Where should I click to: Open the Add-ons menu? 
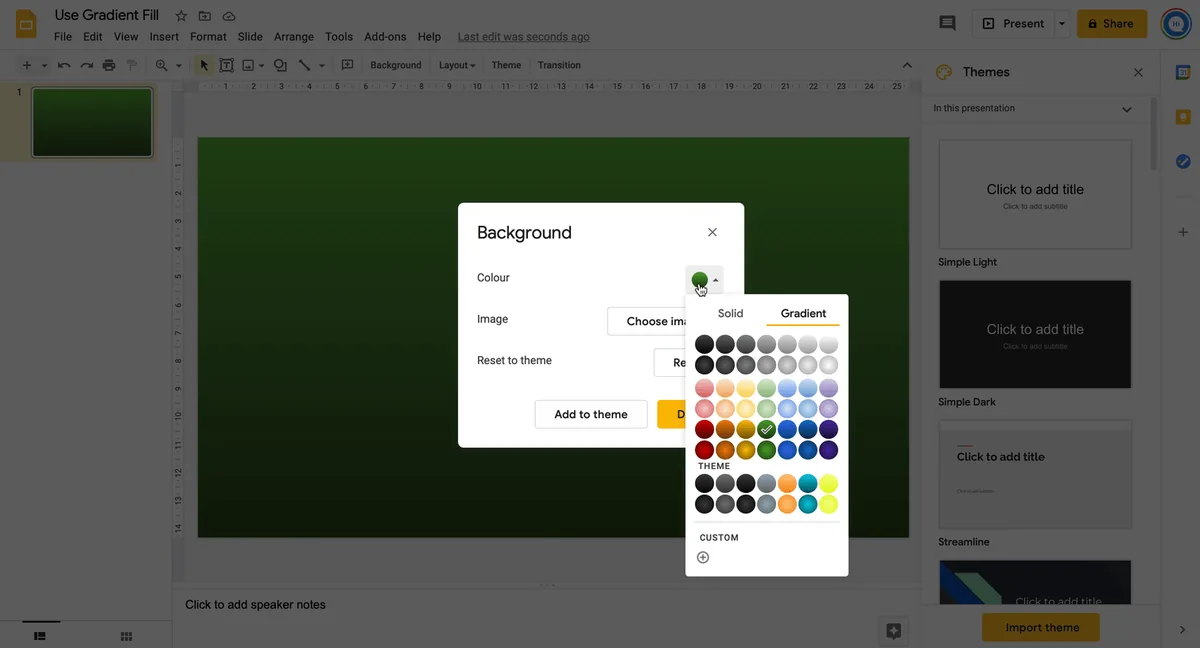coord(385,37)
